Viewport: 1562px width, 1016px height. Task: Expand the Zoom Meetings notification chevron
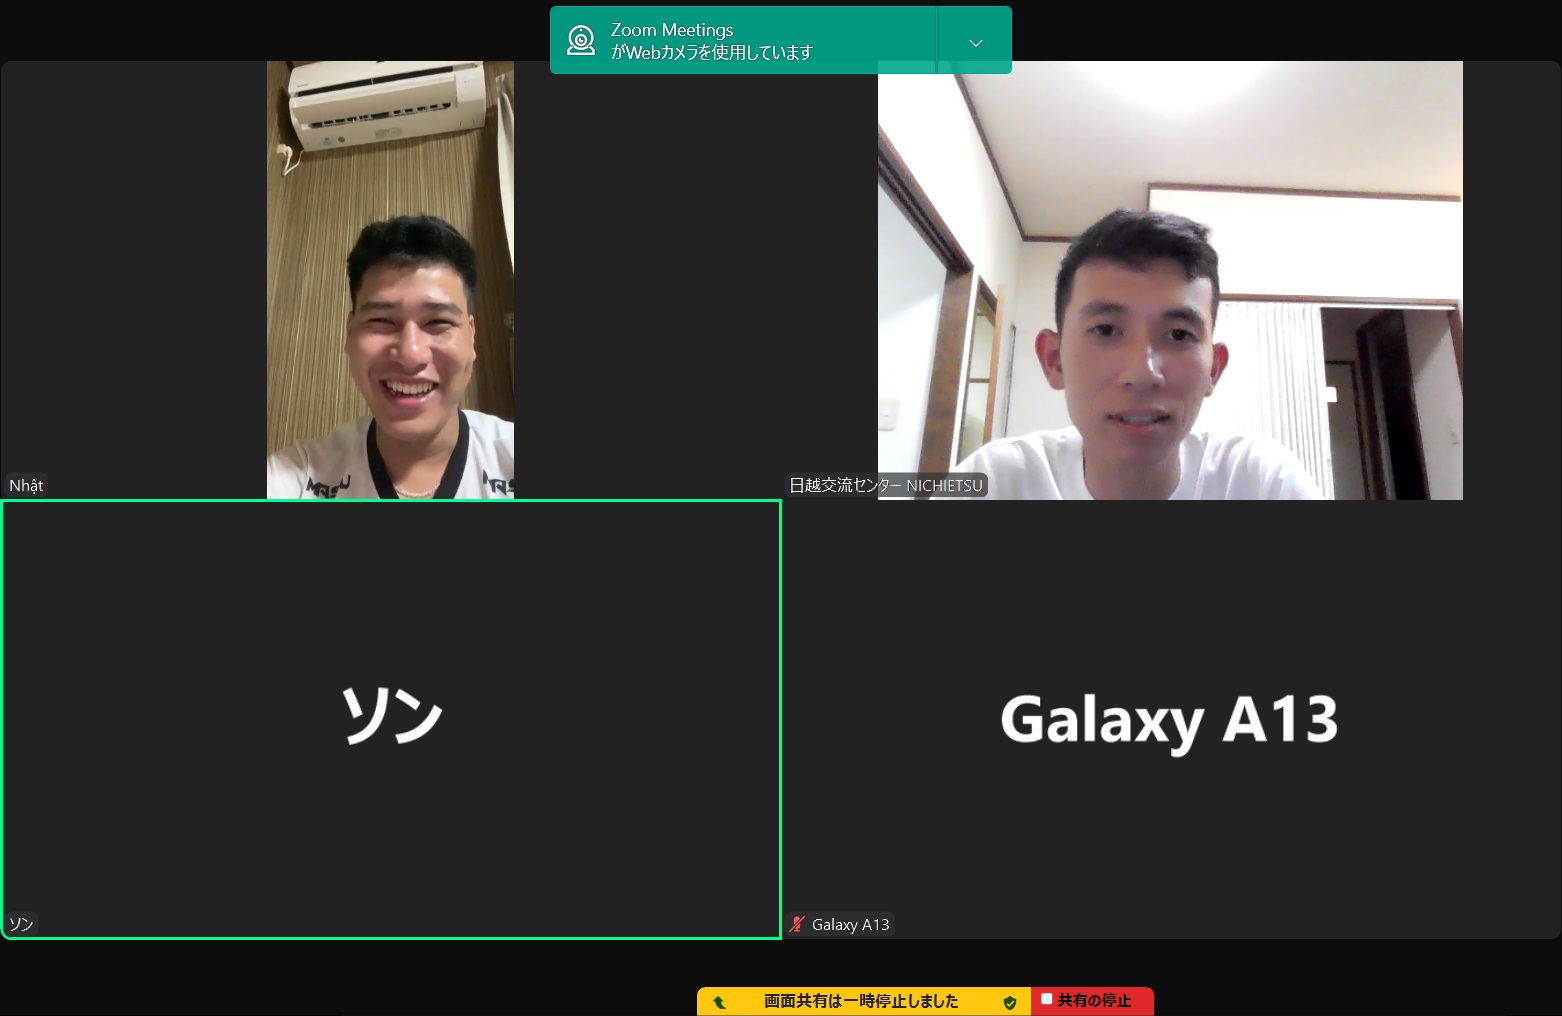point(976,42)
